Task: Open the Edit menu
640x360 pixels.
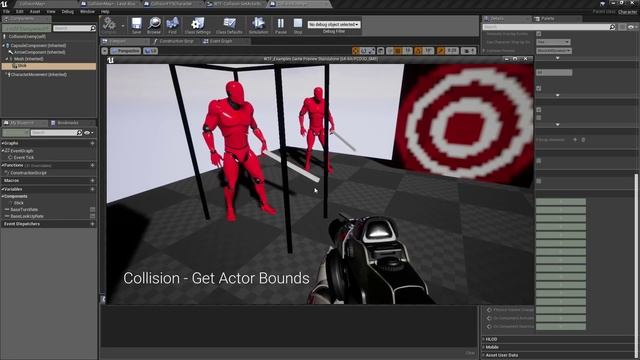Action: point(20,11)
